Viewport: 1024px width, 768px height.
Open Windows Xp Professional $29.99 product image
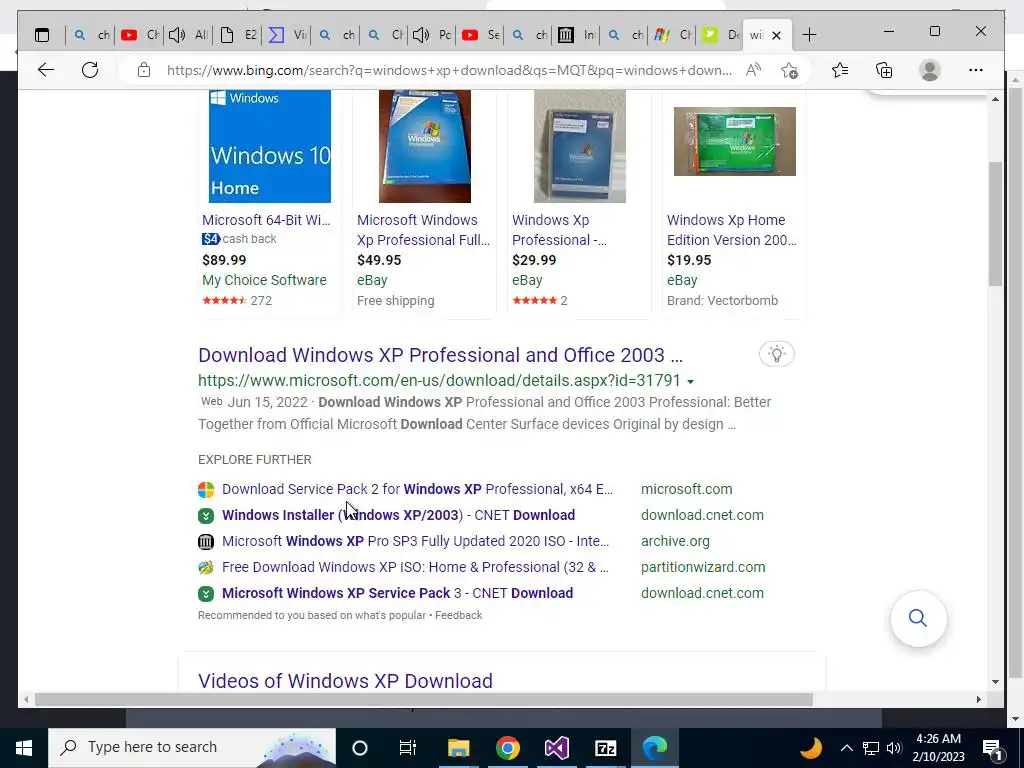coord(579,146)
